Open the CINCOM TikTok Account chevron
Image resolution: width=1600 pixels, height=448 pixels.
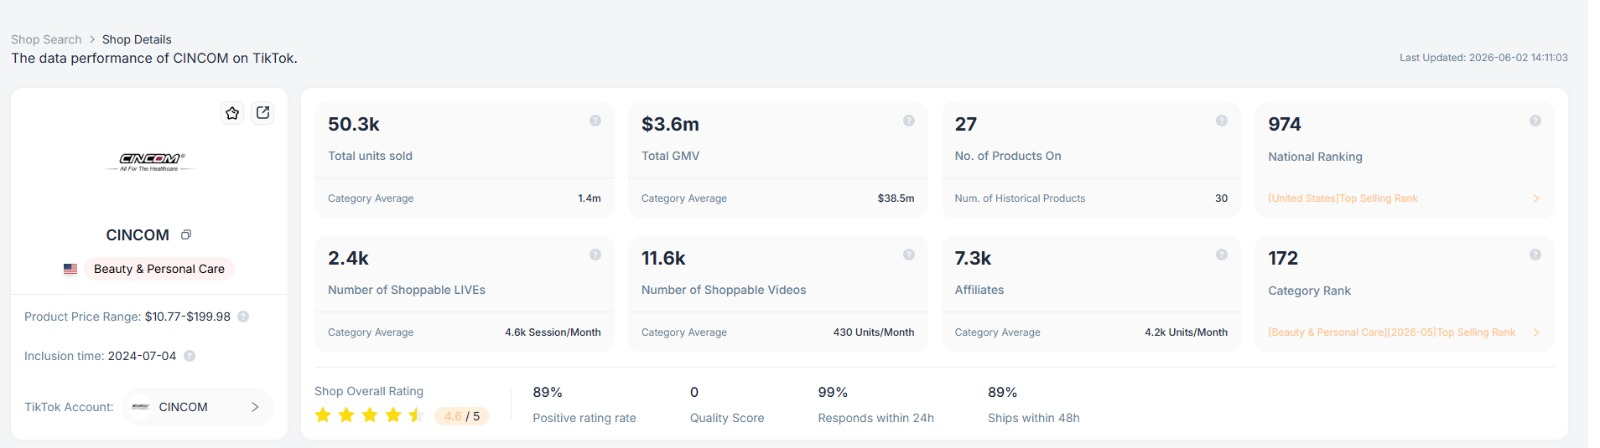click(x=255, y=407)
